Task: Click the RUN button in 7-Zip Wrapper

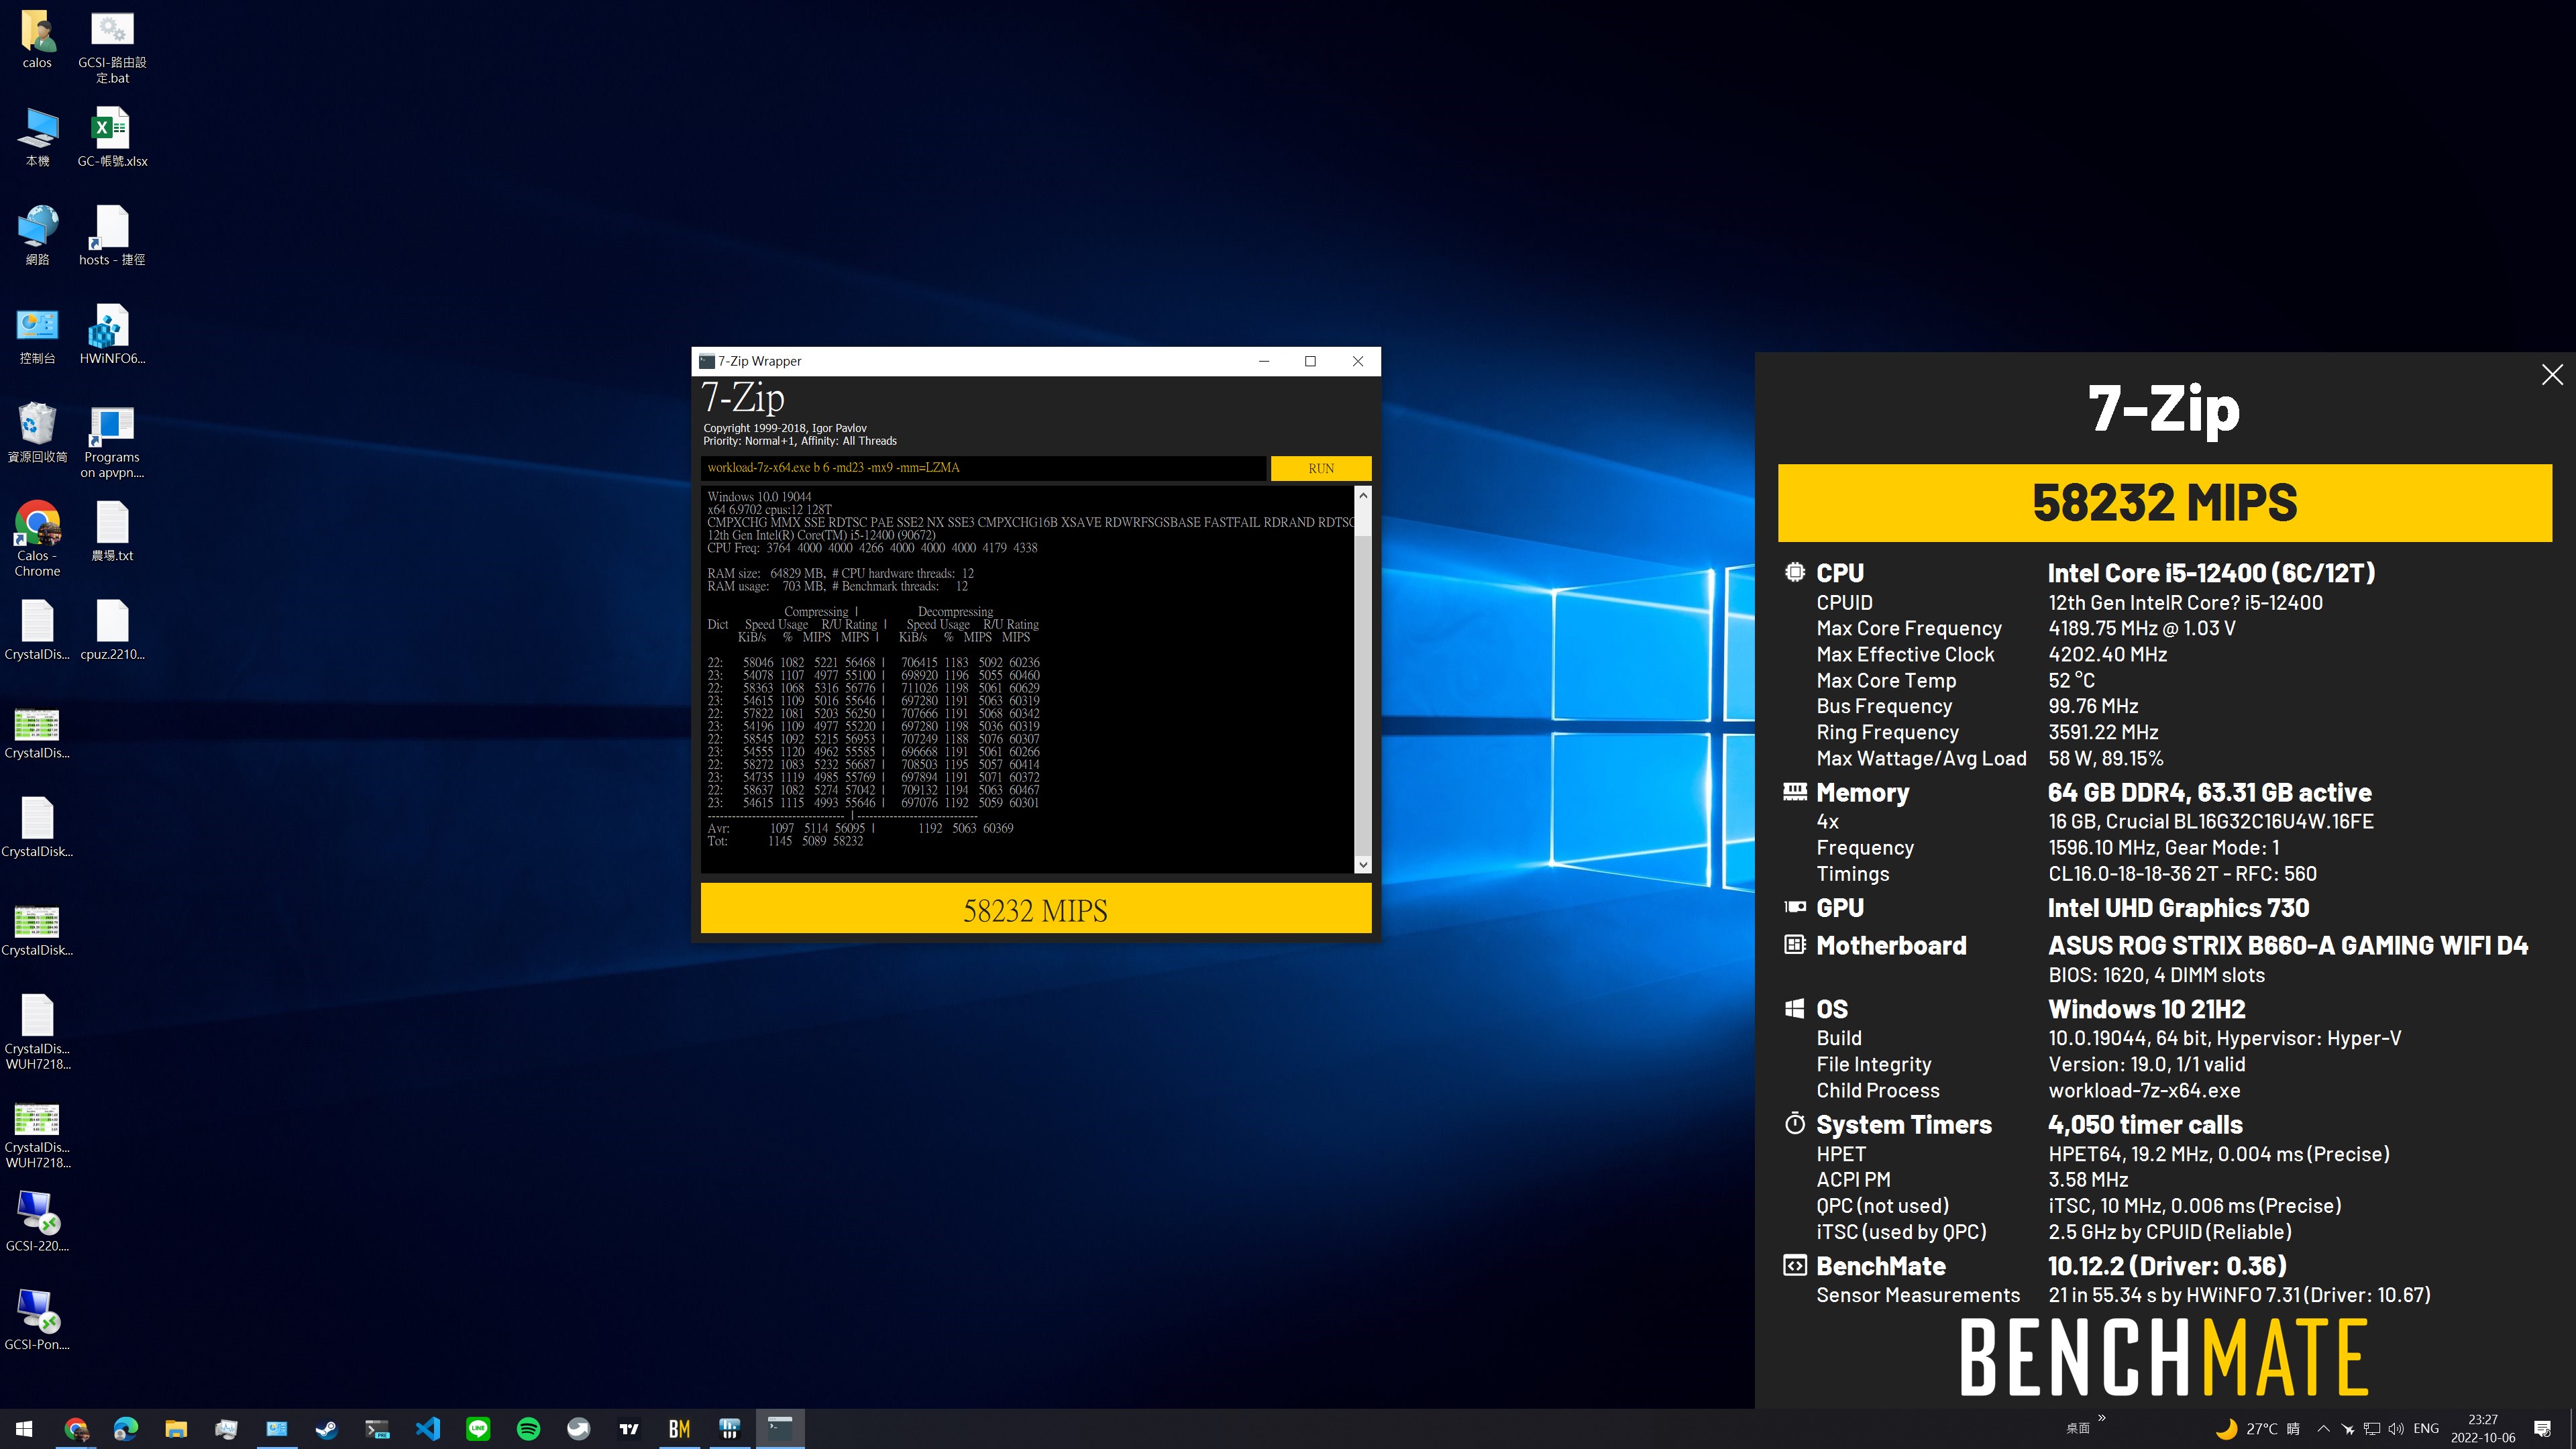Action: coord(1320,468)
